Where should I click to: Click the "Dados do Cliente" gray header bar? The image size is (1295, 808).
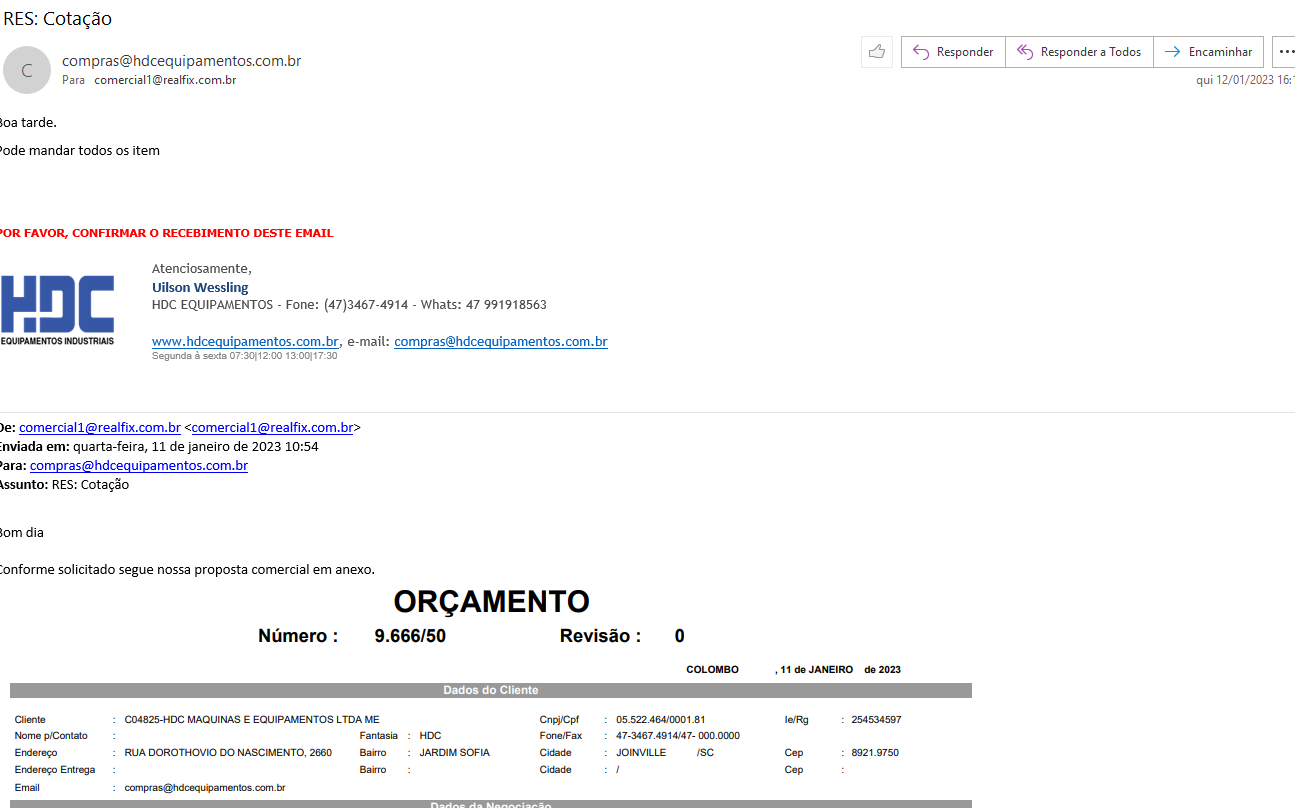(490, 690)
